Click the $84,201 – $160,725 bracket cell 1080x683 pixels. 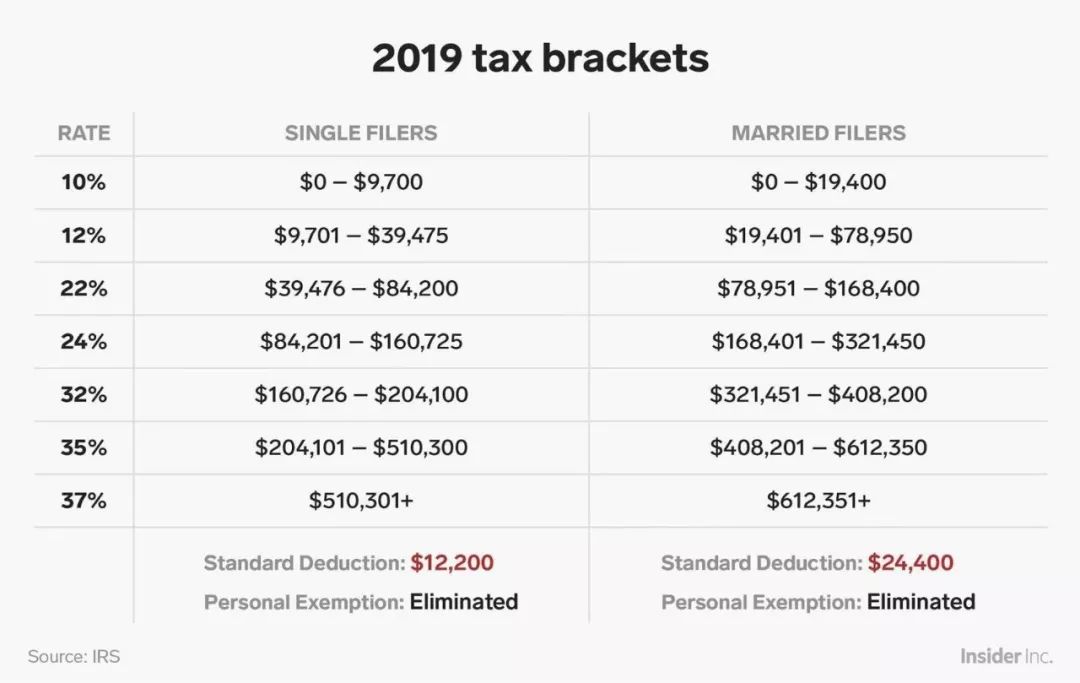click(361, 341)
